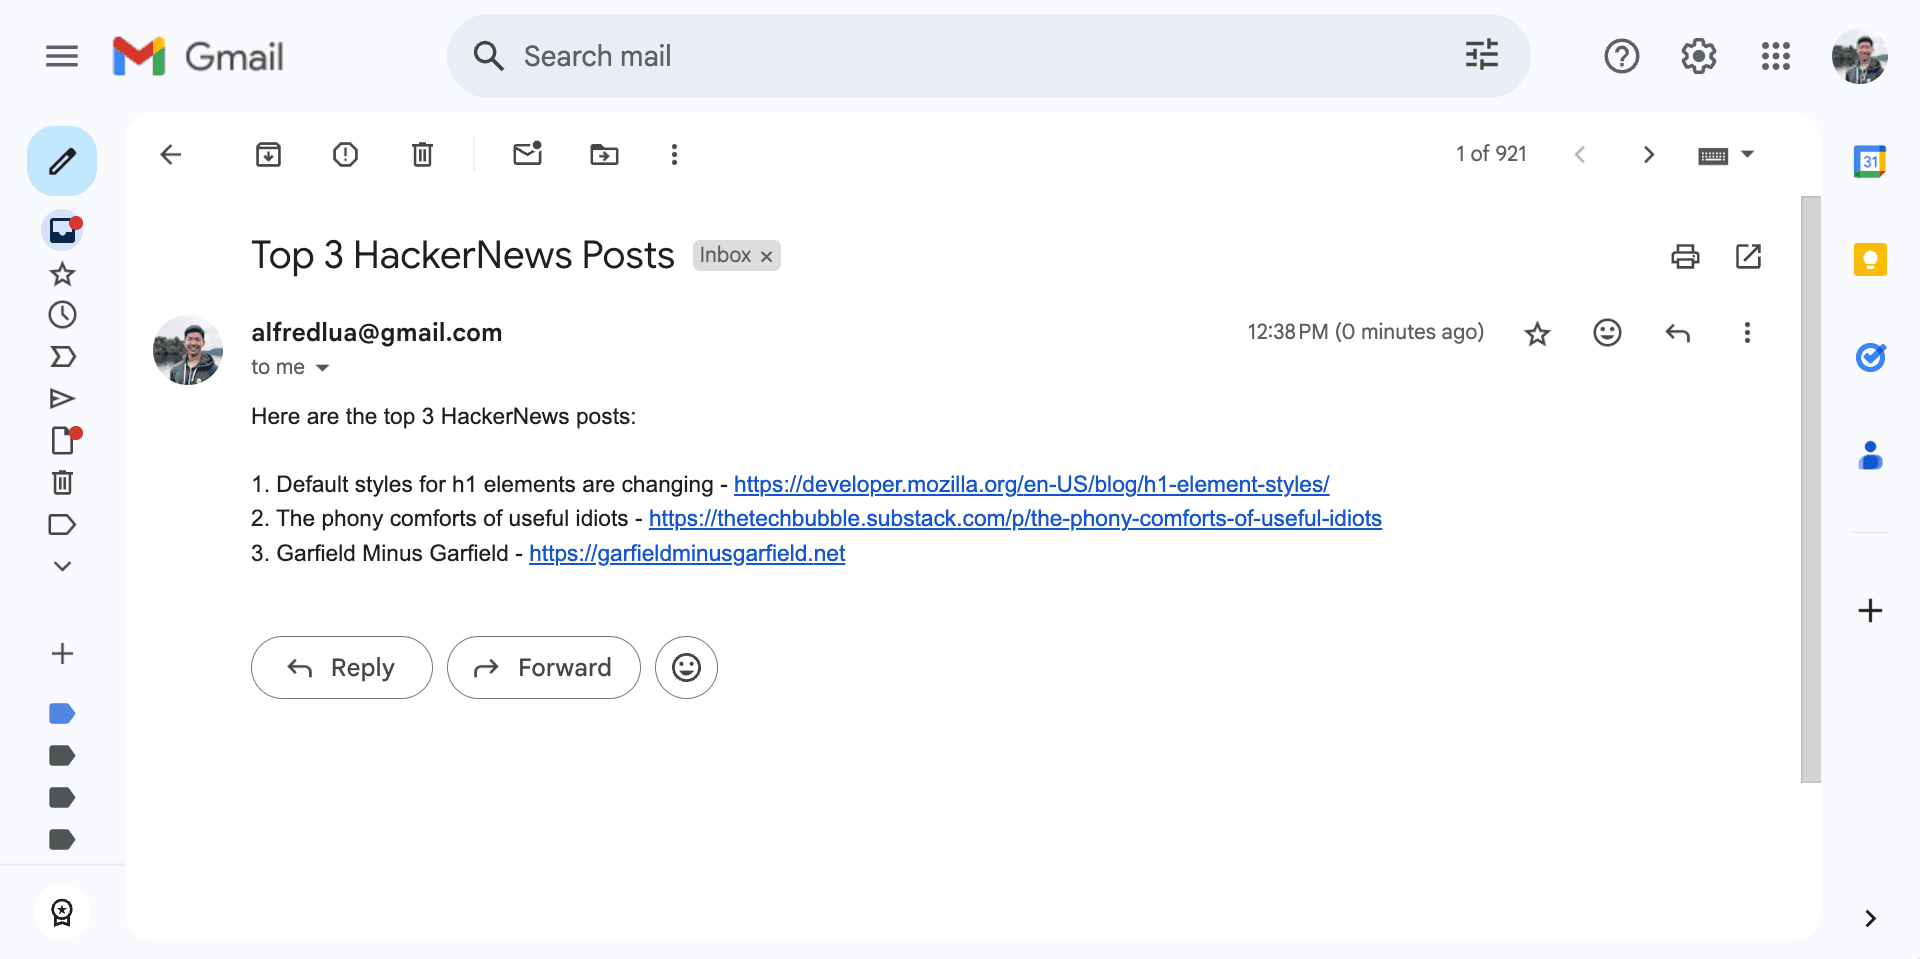1920x959 pixels.
Task: Open the Support help icon
Action: click(1621, 56)
